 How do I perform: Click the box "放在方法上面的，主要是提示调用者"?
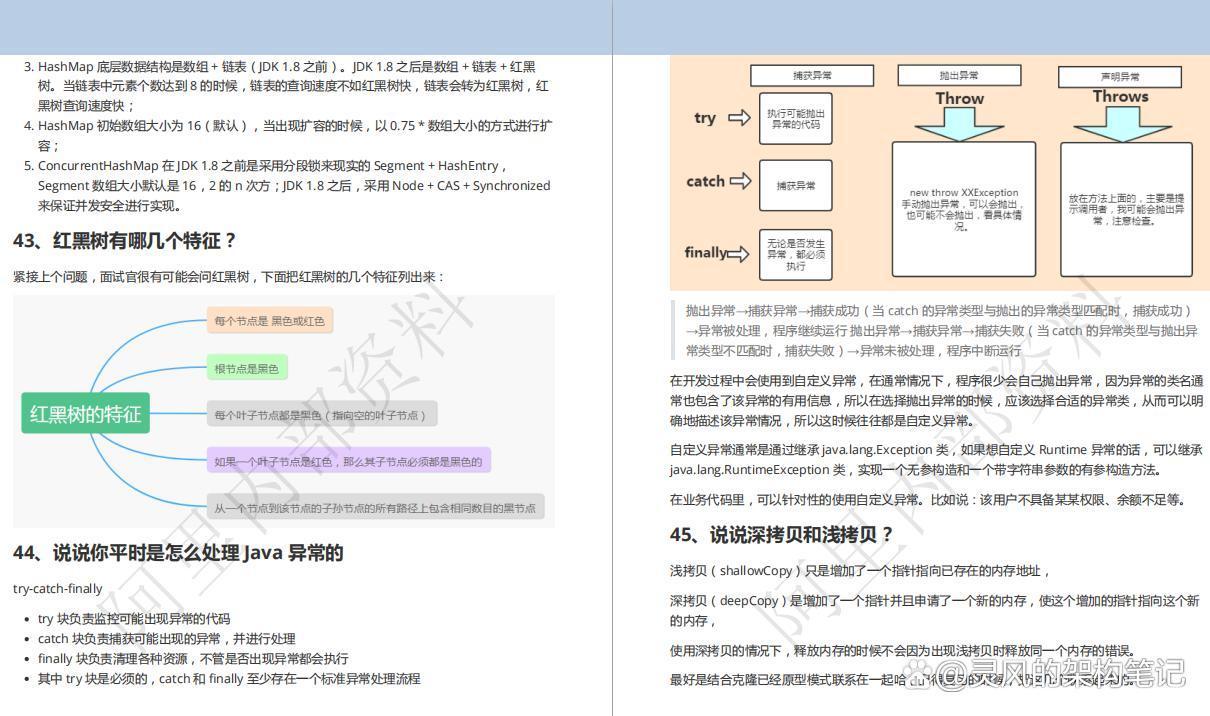pyautogui.click(x=1126, y=209)
